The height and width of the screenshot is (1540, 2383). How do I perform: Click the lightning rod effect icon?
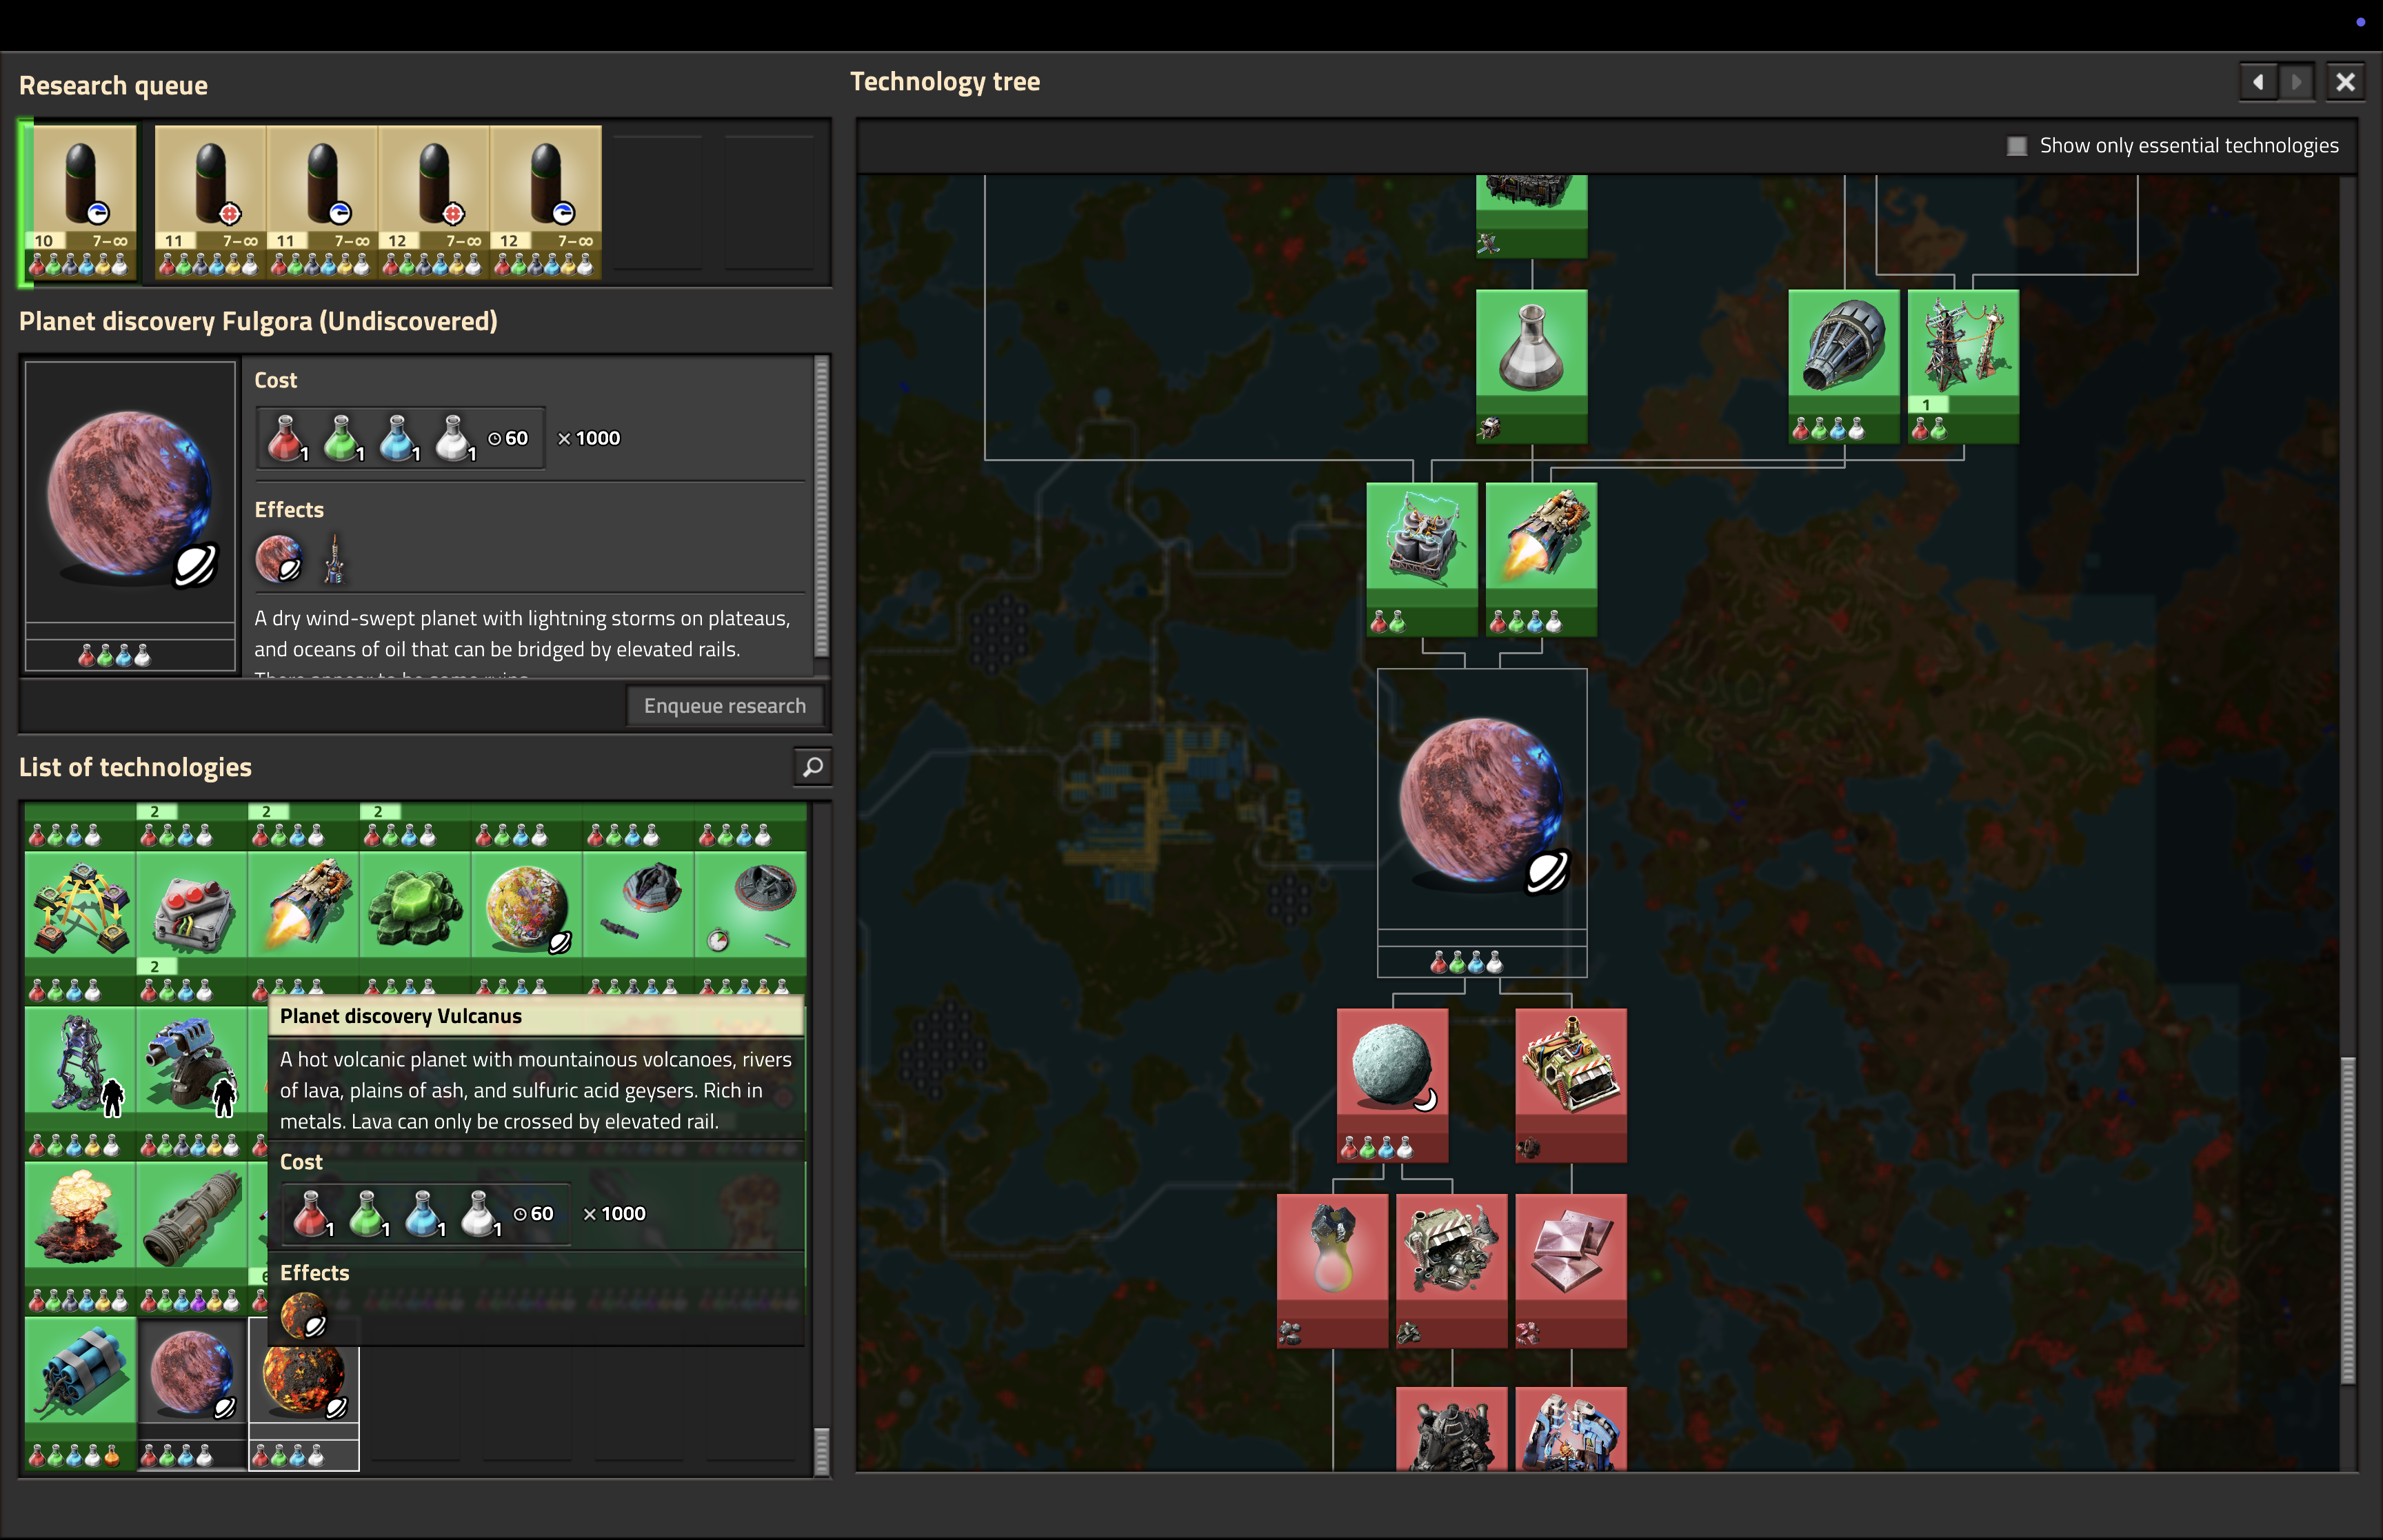335,558
